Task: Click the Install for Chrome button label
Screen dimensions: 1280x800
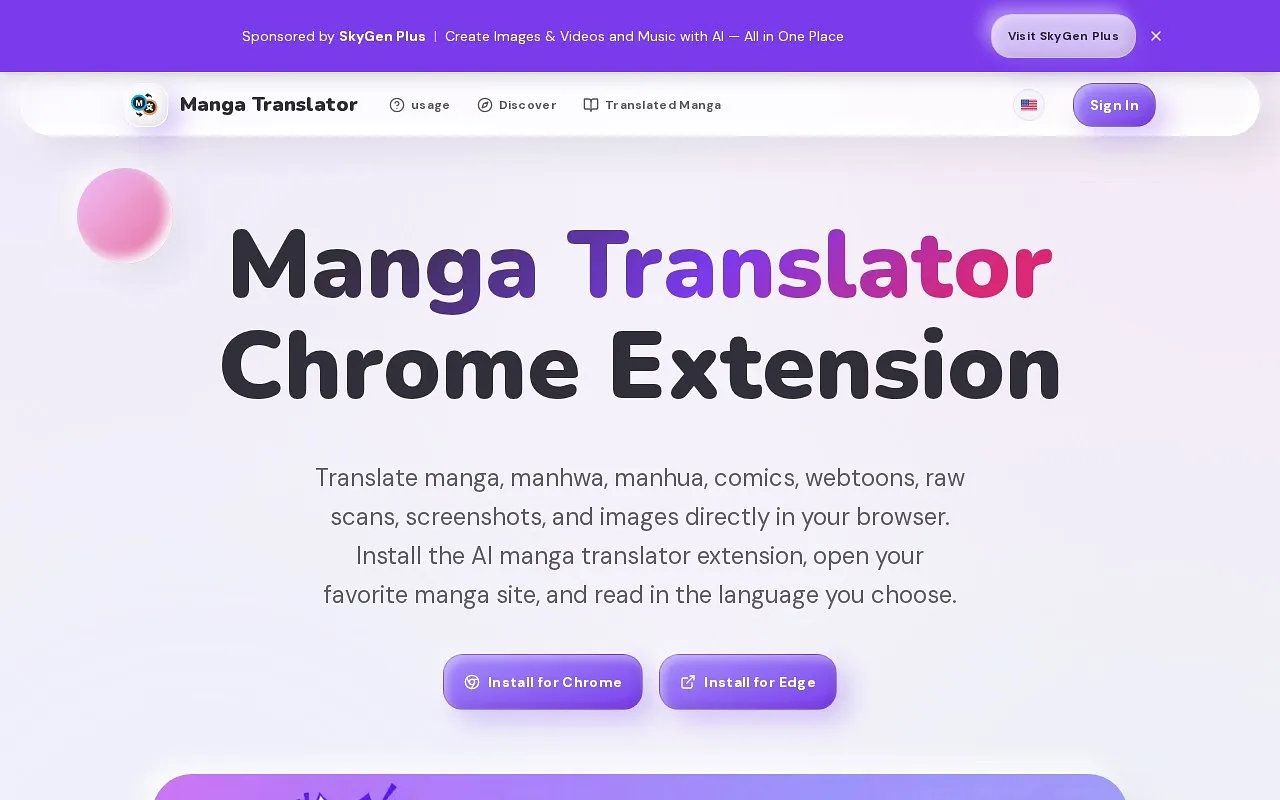Action: coord(555,682)
